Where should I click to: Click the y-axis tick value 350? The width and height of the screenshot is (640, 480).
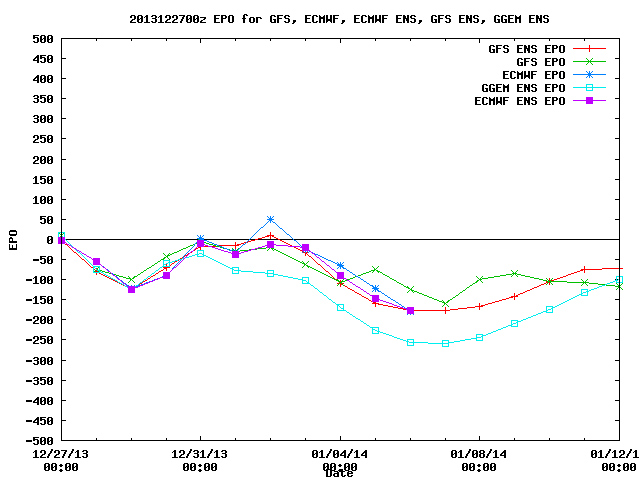tap(43, 99)
